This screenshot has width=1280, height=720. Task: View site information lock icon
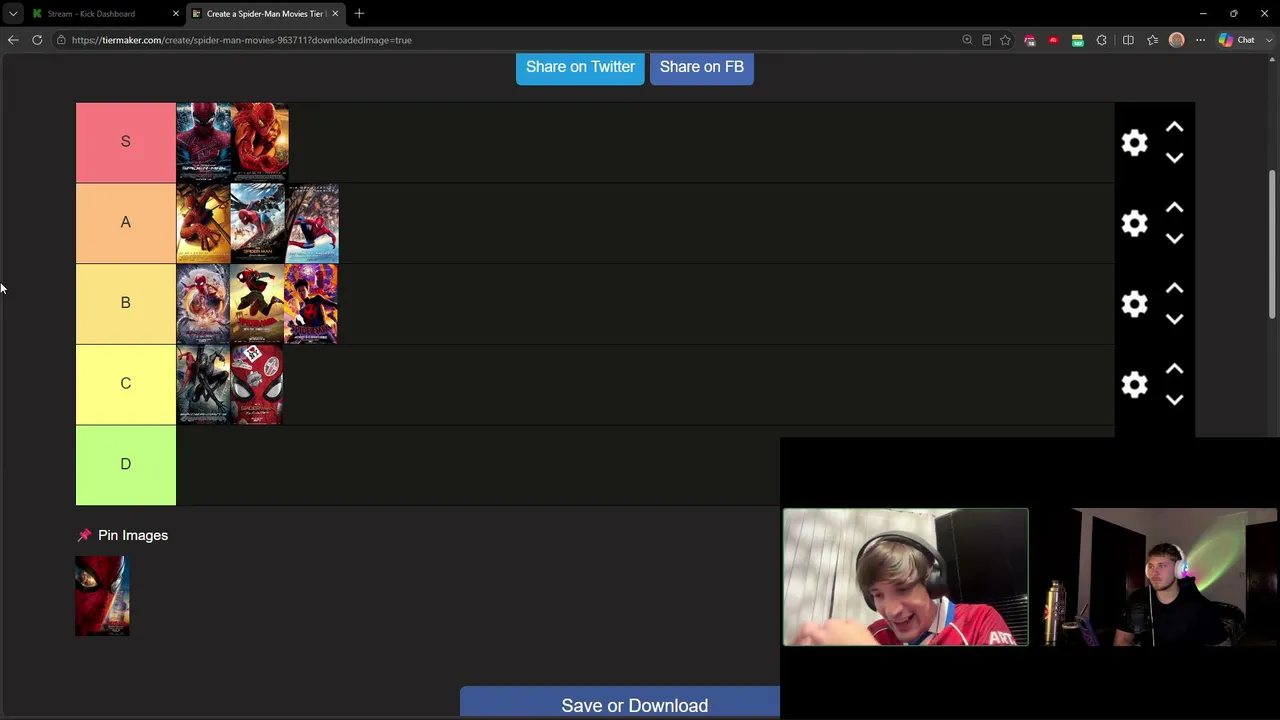tap(61, 40)
